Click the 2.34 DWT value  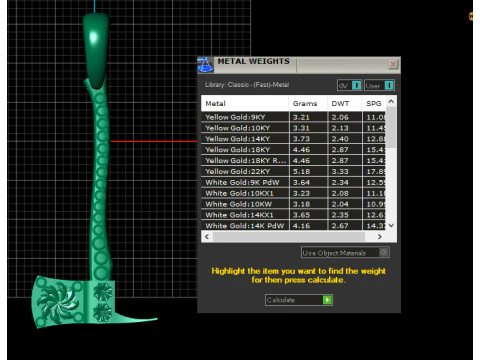point(340,182)
